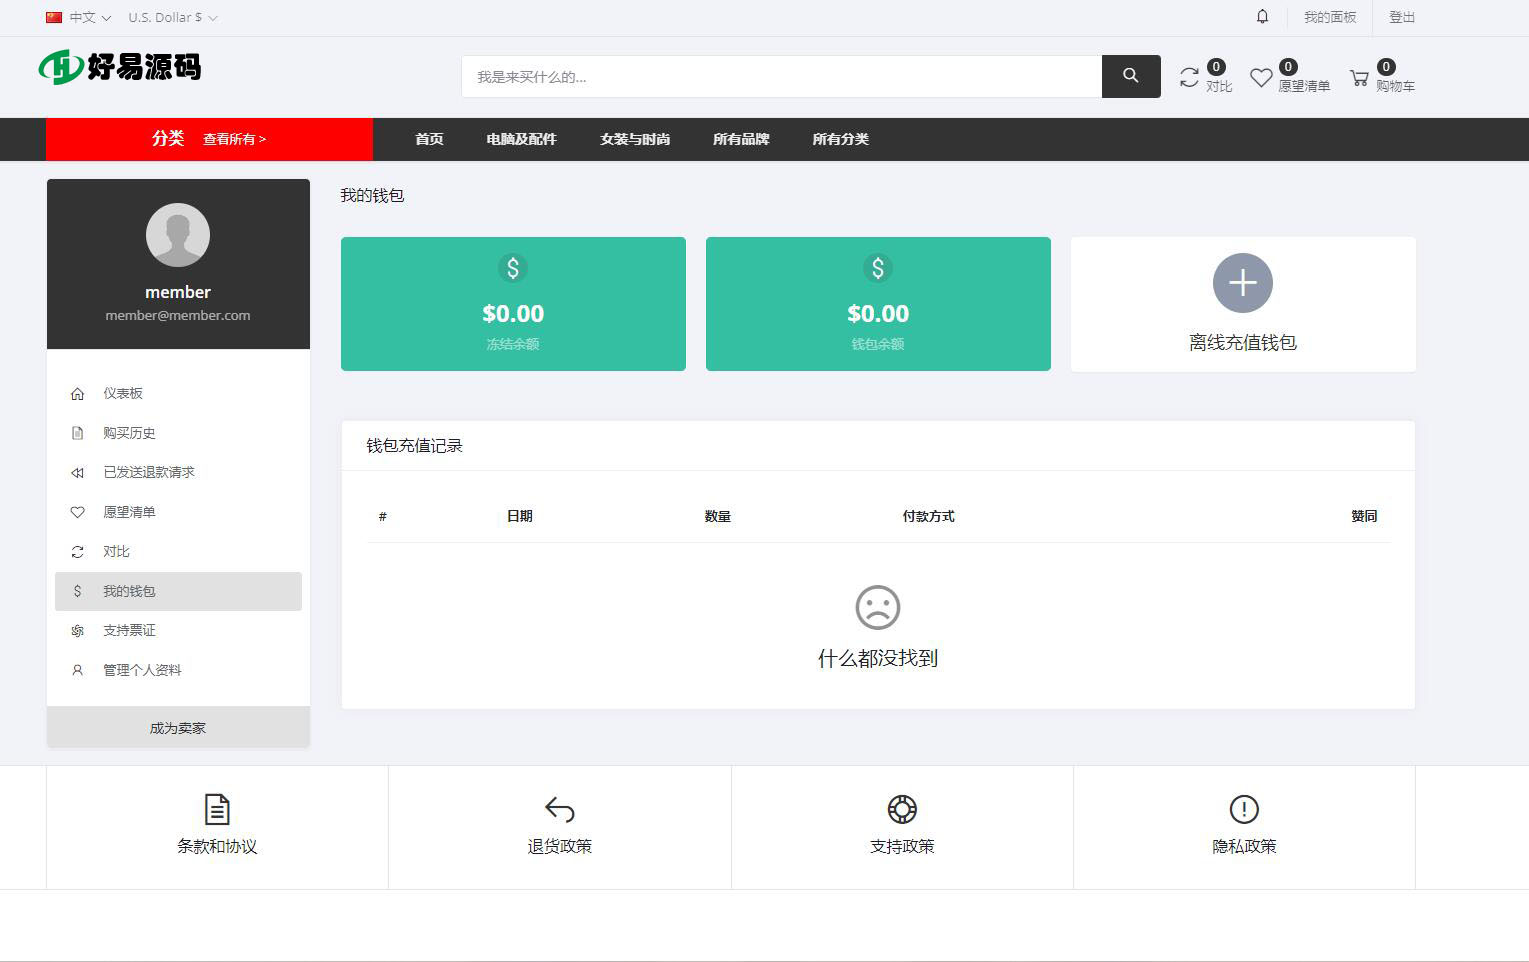Image resolution: width=1529 pixels, height=962 pixels.
Task: Open the 隐私政策 link
Action: pos(1244,846)
